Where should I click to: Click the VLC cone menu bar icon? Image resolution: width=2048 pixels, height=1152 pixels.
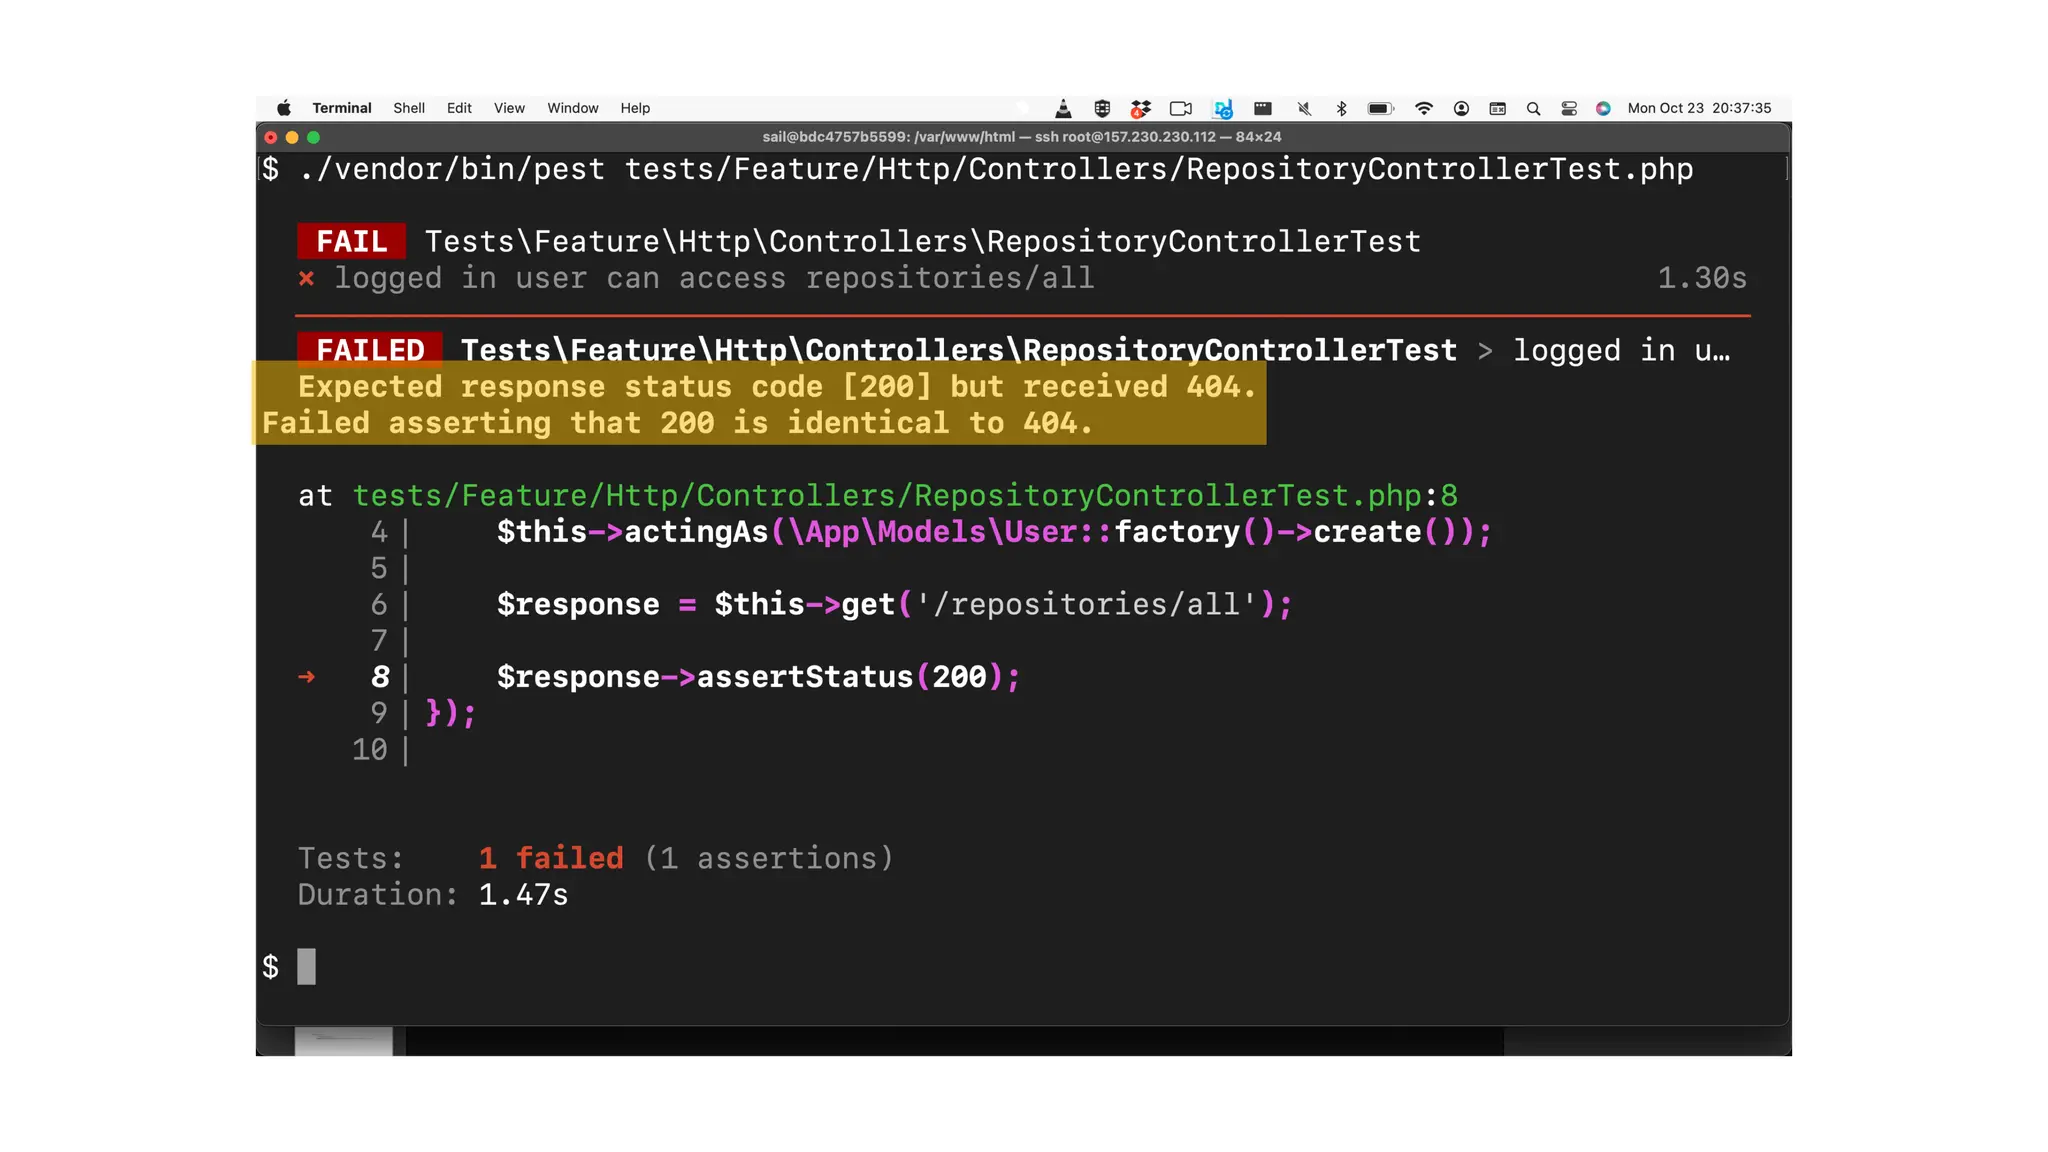pos(1063,108)
